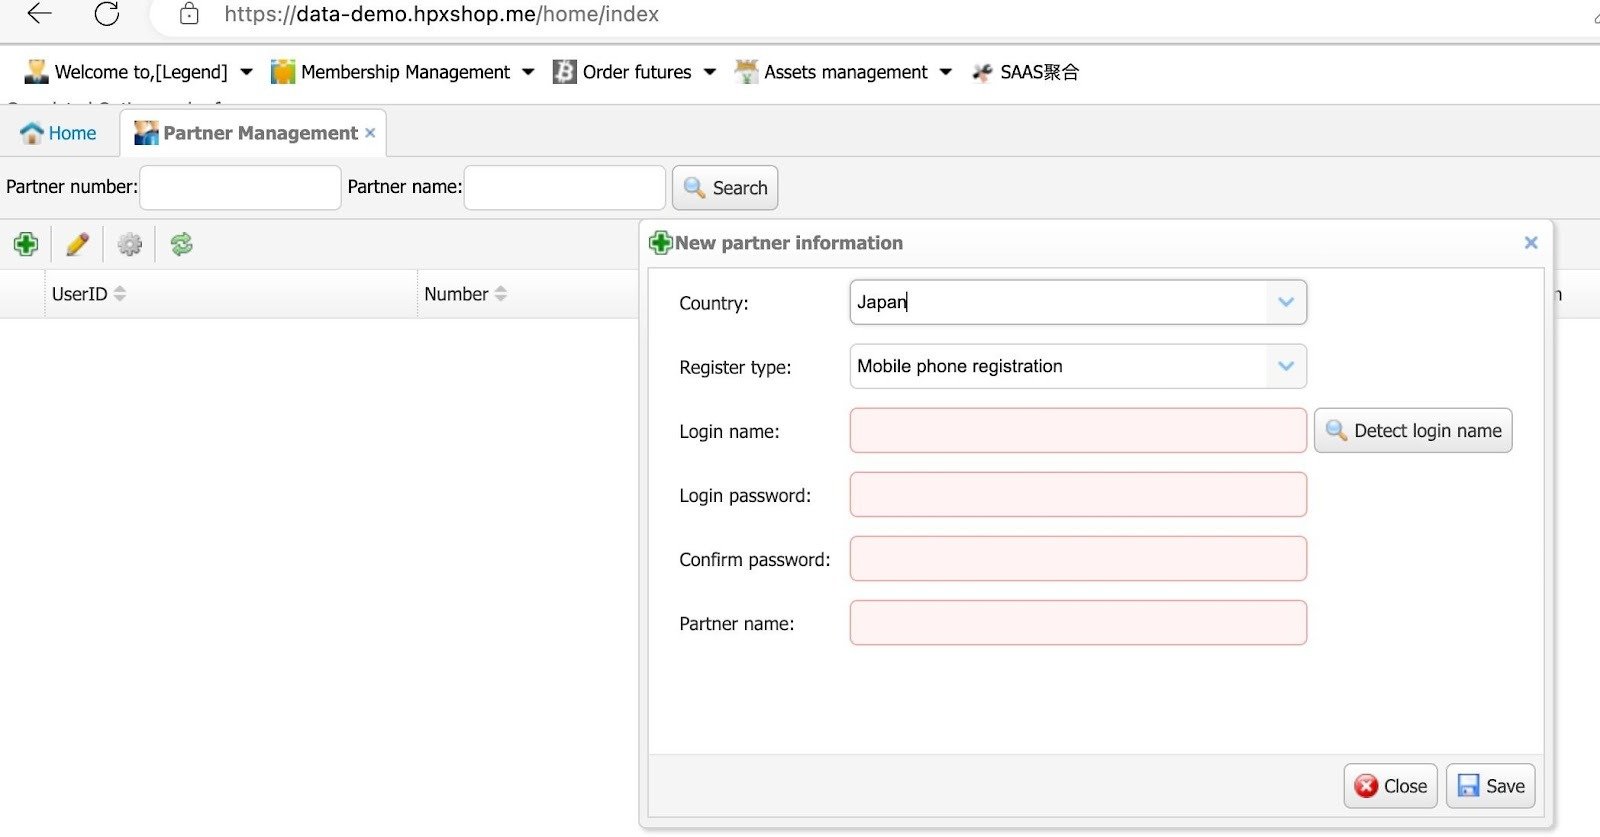
Task: Open the Membership Management menu
Action: (403, 72)
